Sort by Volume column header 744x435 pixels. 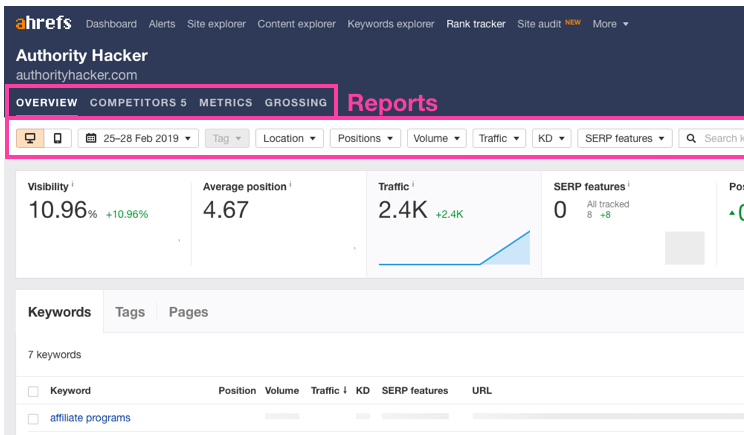(x=282, y=390)
